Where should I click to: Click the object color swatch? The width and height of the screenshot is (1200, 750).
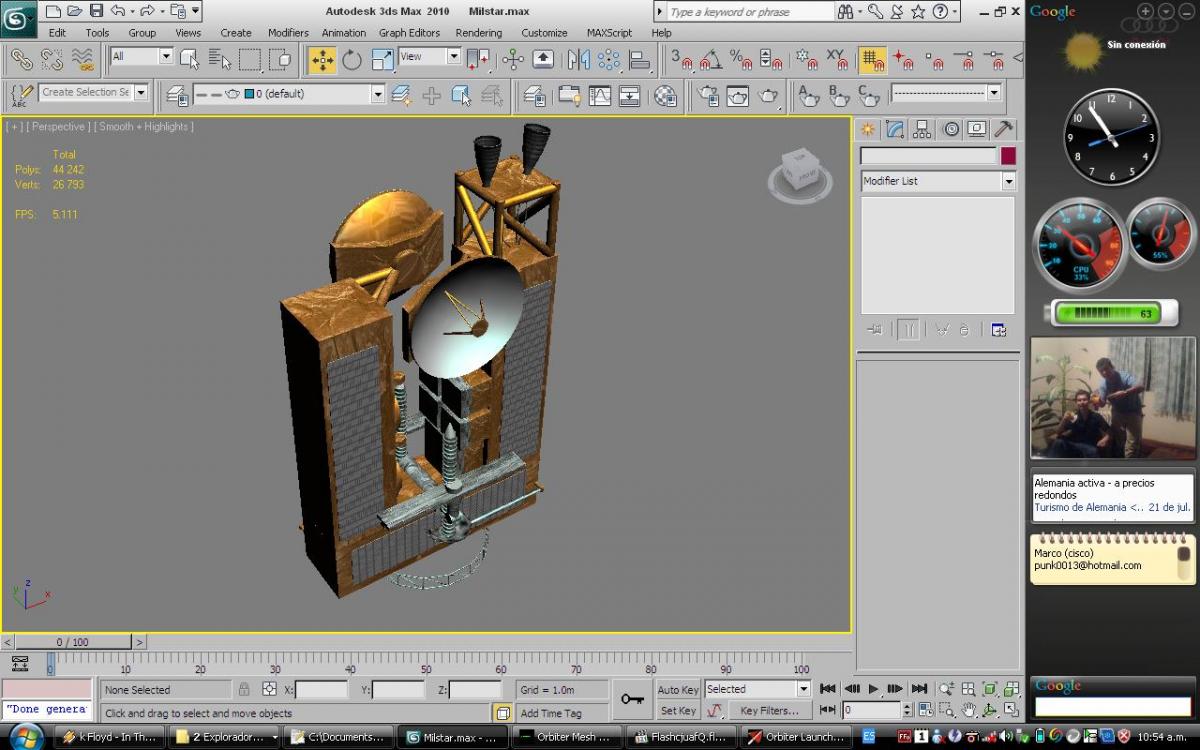[1008, 156]
